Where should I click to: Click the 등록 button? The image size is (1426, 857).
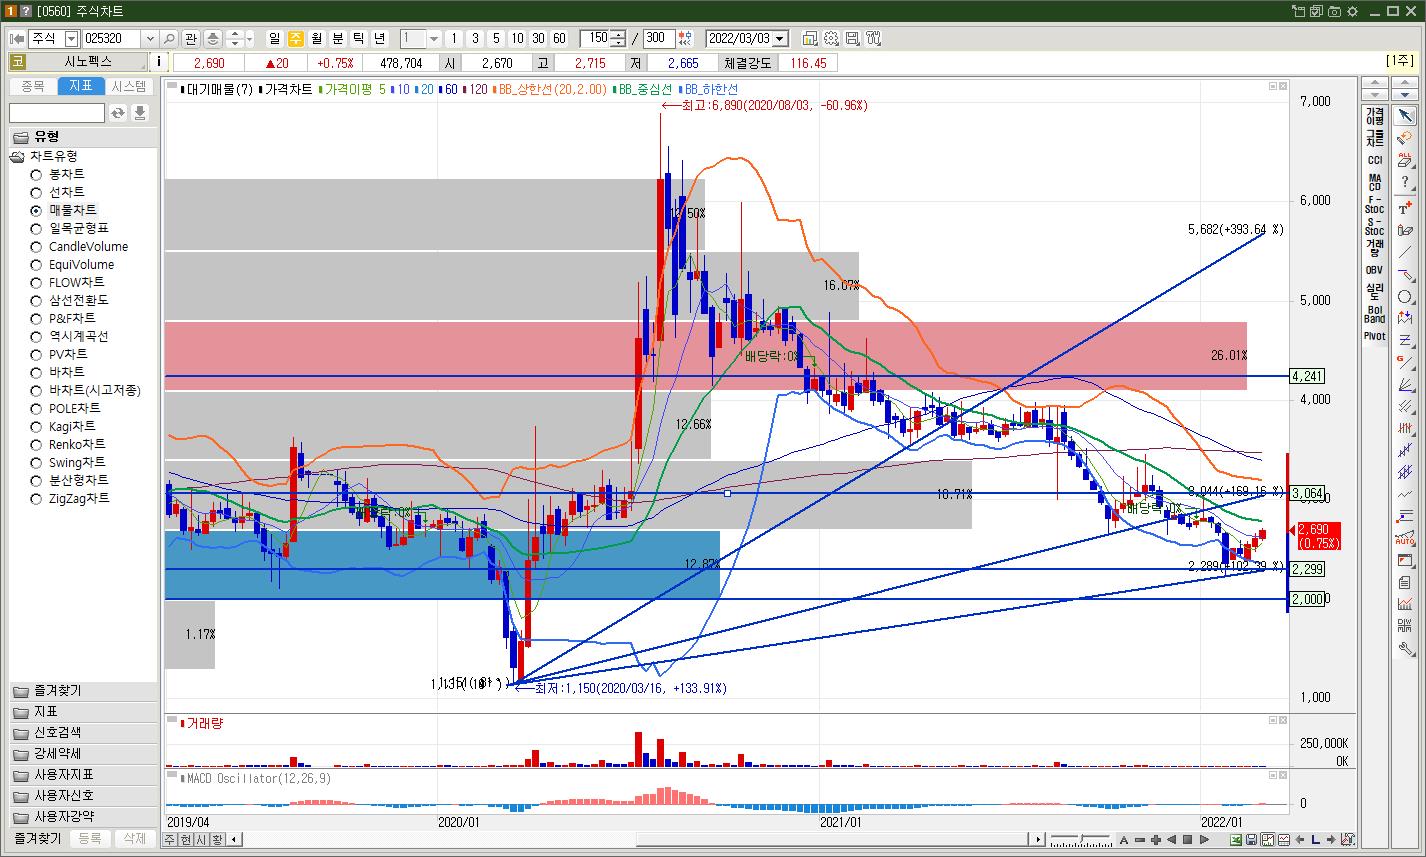click(90, 839)
